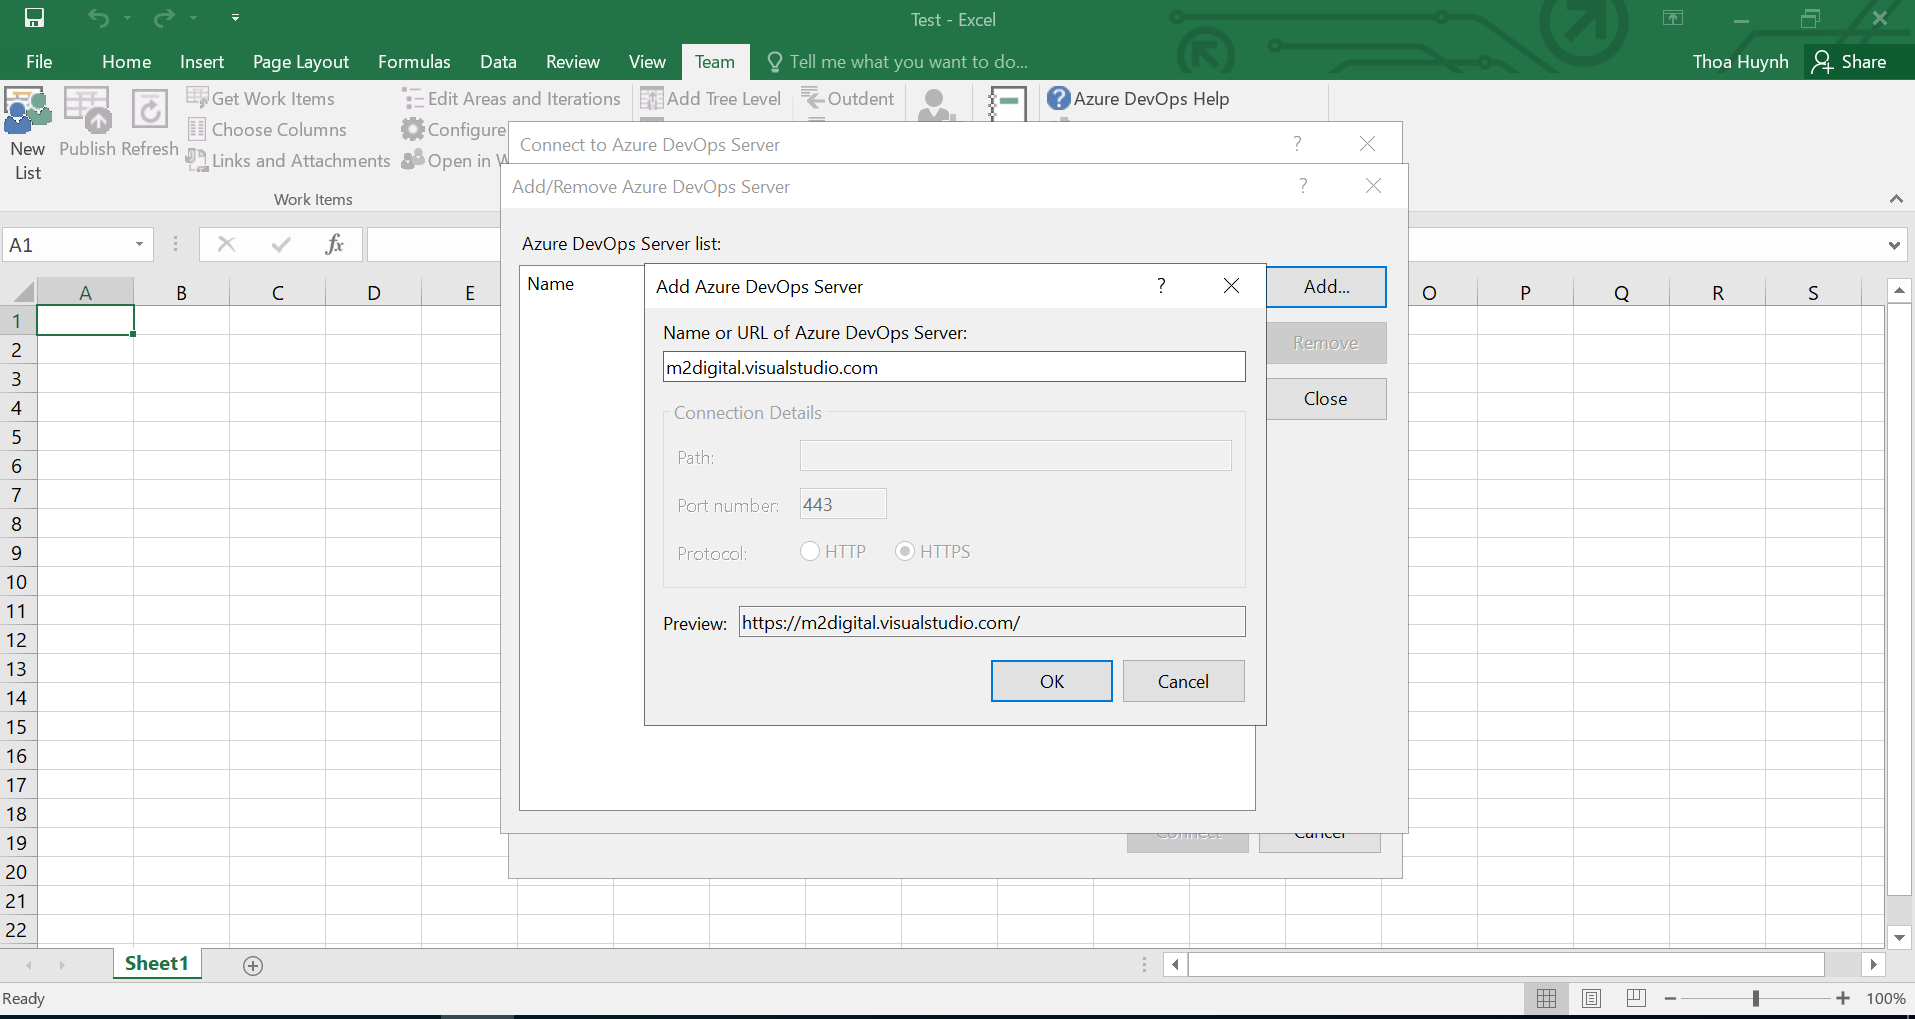Click Links and Attachments
The width and height of the screenshot is (1915, 1019).
tap(288, 160)
